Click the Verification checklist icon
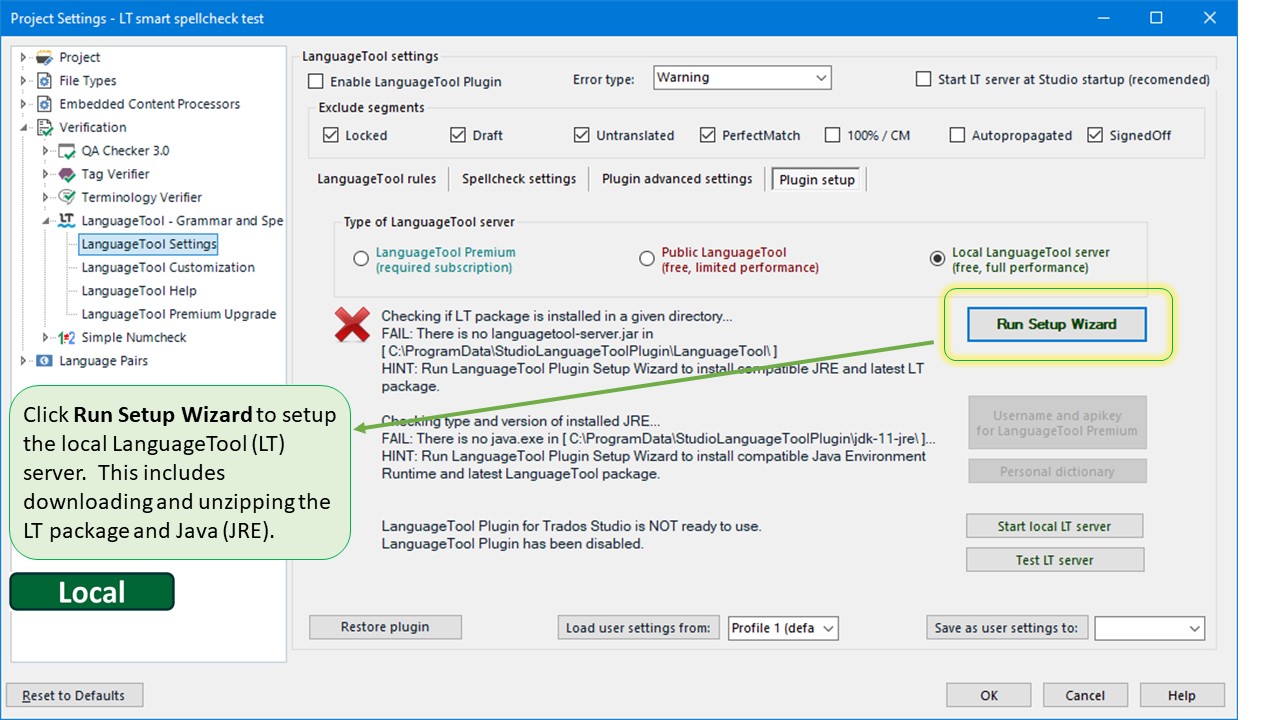Image resolution: width=1280 pixels, height=720 pixels. click(44, 128)
